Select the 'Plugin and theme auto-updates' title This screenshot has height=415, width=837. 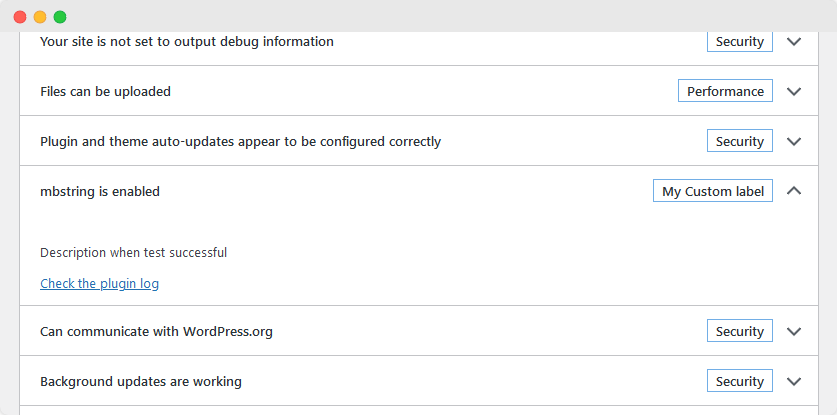tap(240, 142)
